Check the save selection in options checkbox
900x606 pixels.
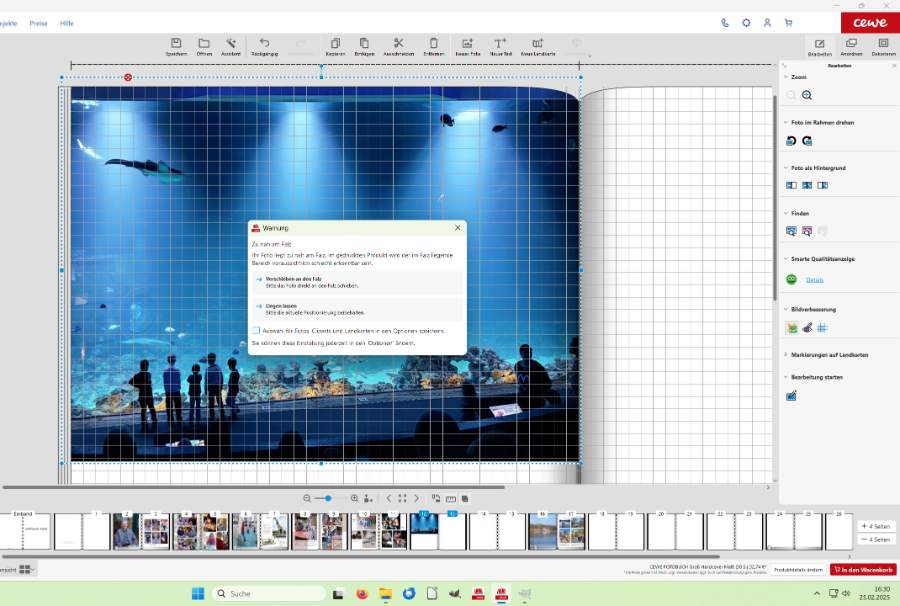coord(257,330)
